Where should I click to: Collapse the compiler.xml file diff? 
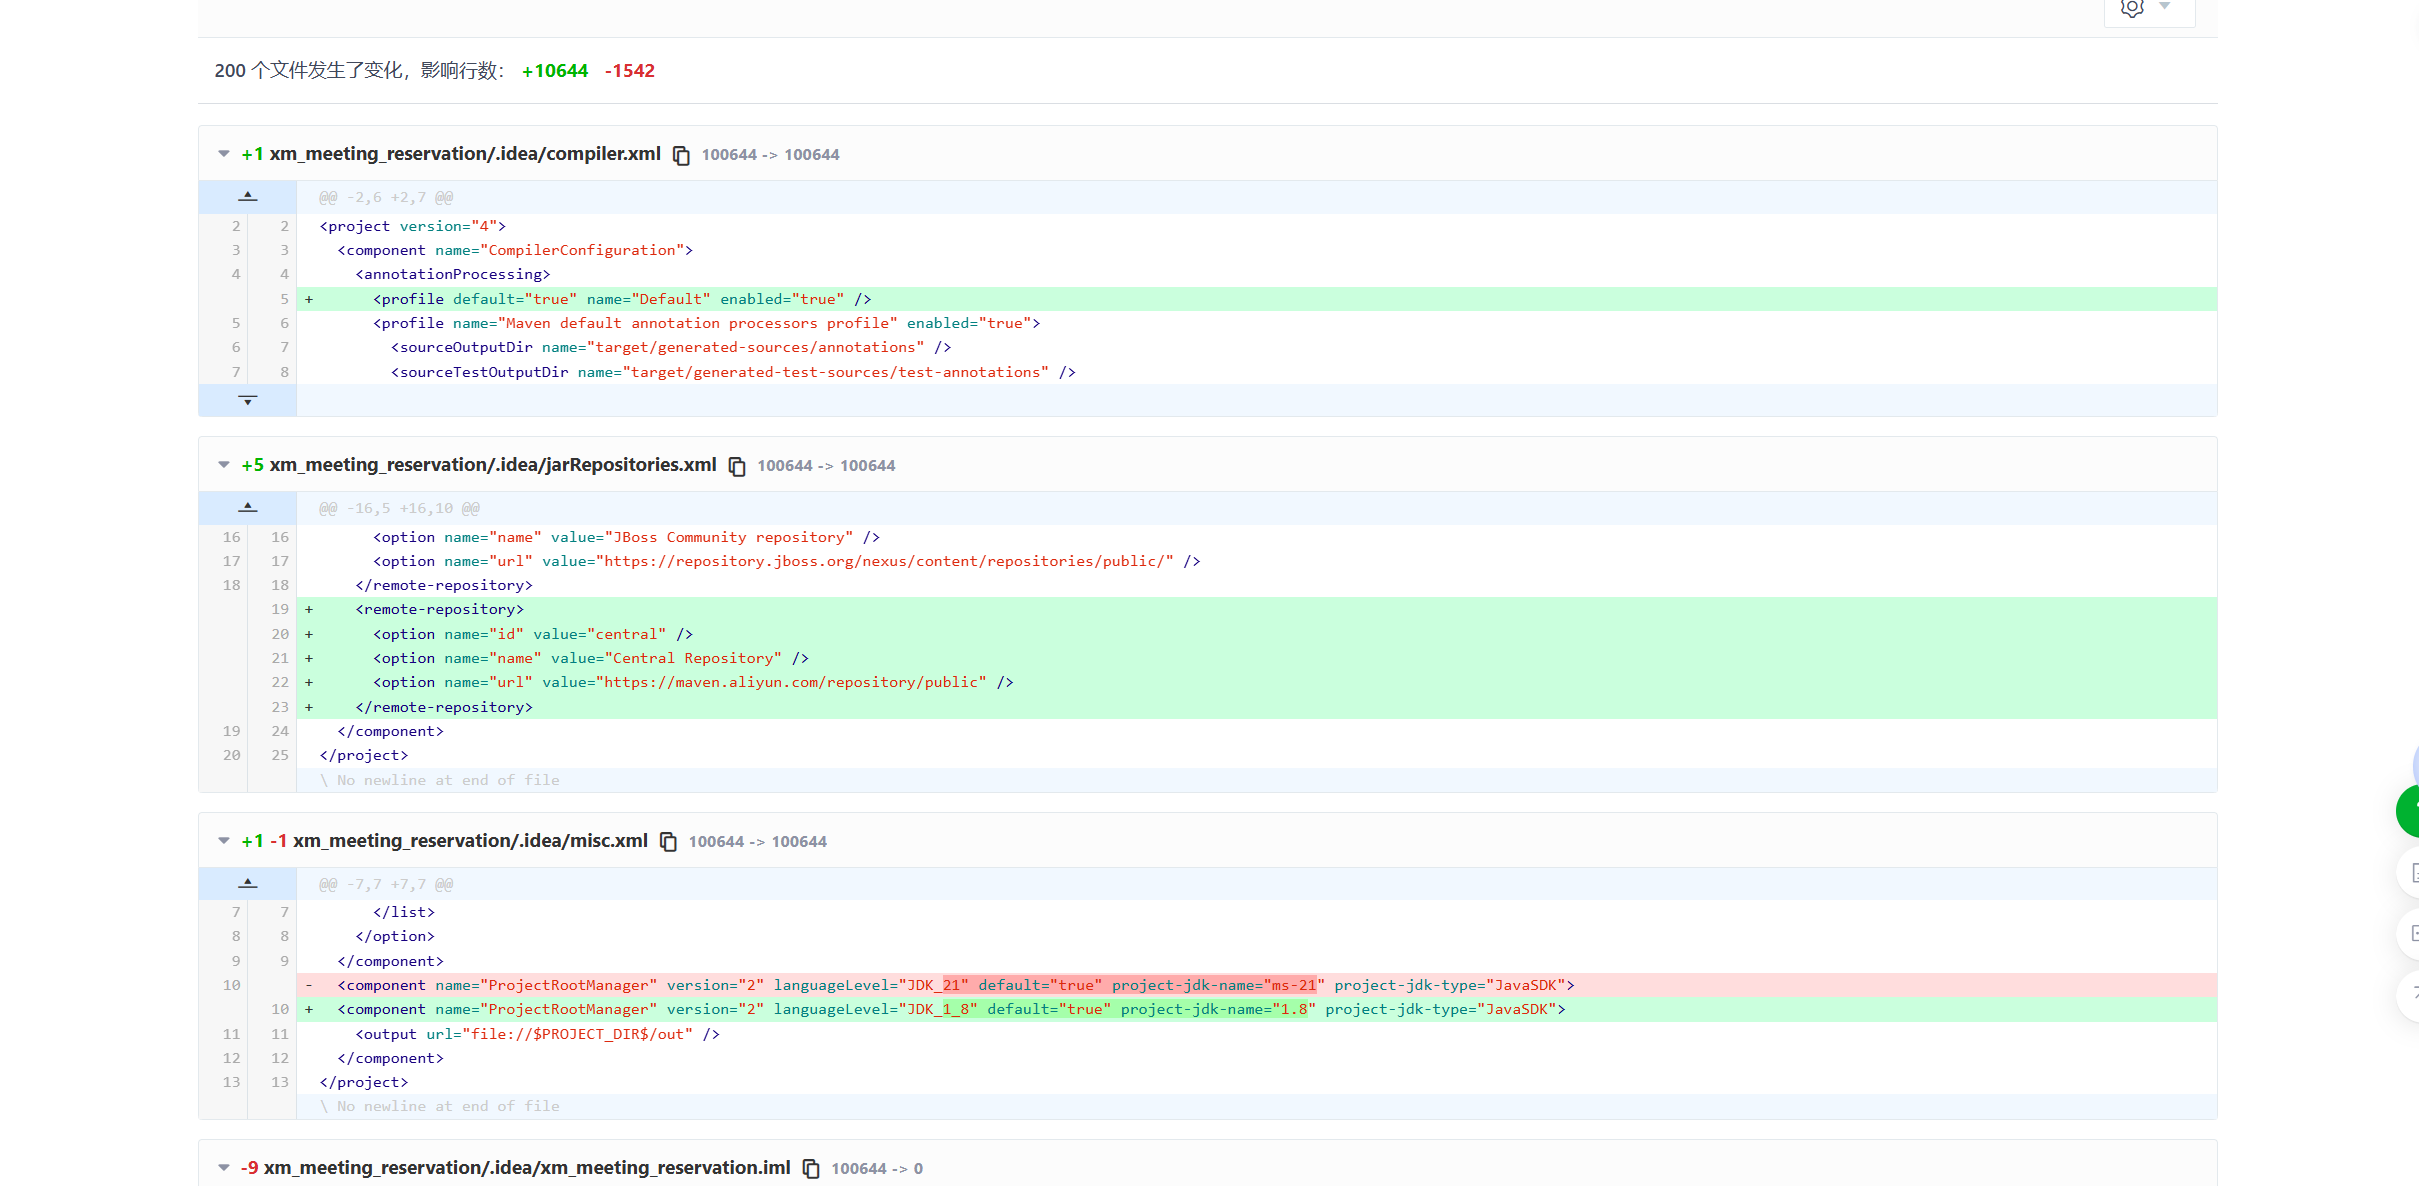pos(224,154)
